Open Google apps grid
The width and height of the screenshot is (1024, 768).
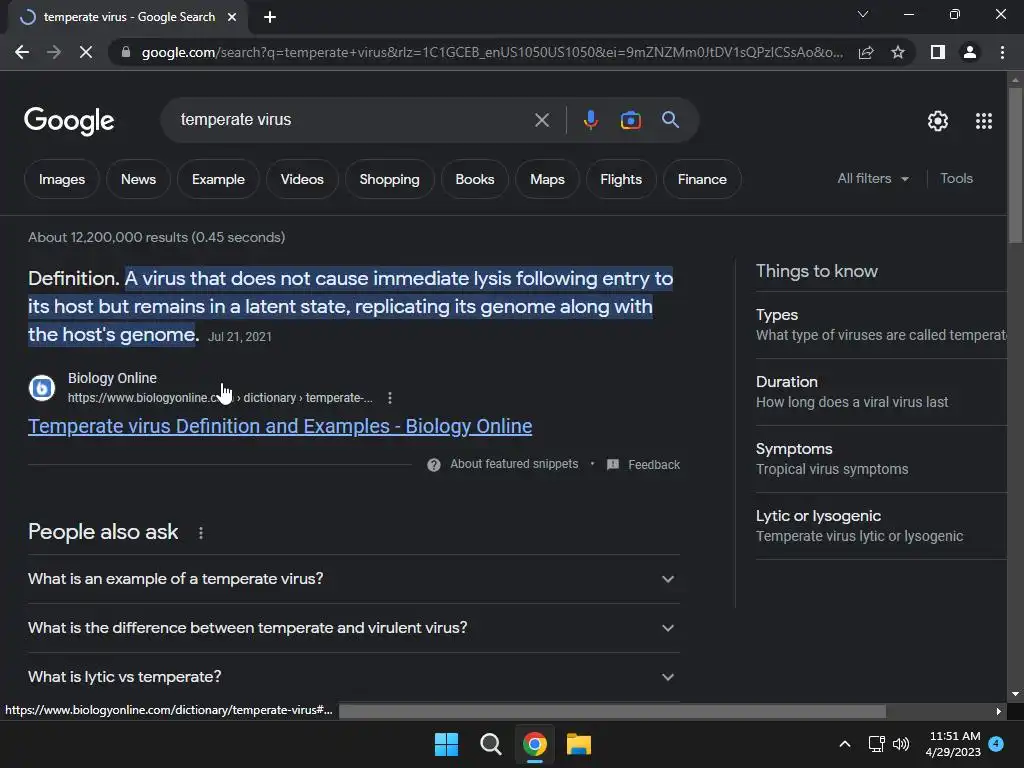pyautogui.click(x=984, y=121)
